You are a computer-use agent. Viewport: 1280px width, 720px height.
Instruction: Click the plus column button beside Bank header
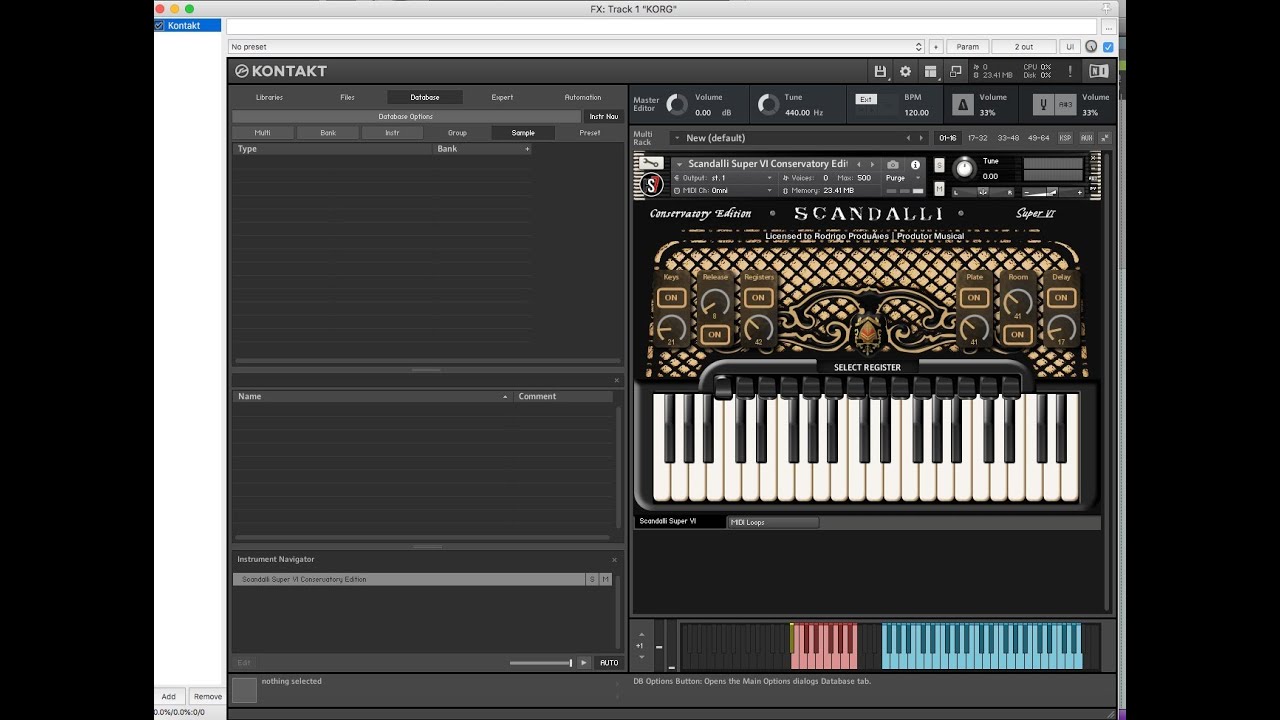[527, 149]
